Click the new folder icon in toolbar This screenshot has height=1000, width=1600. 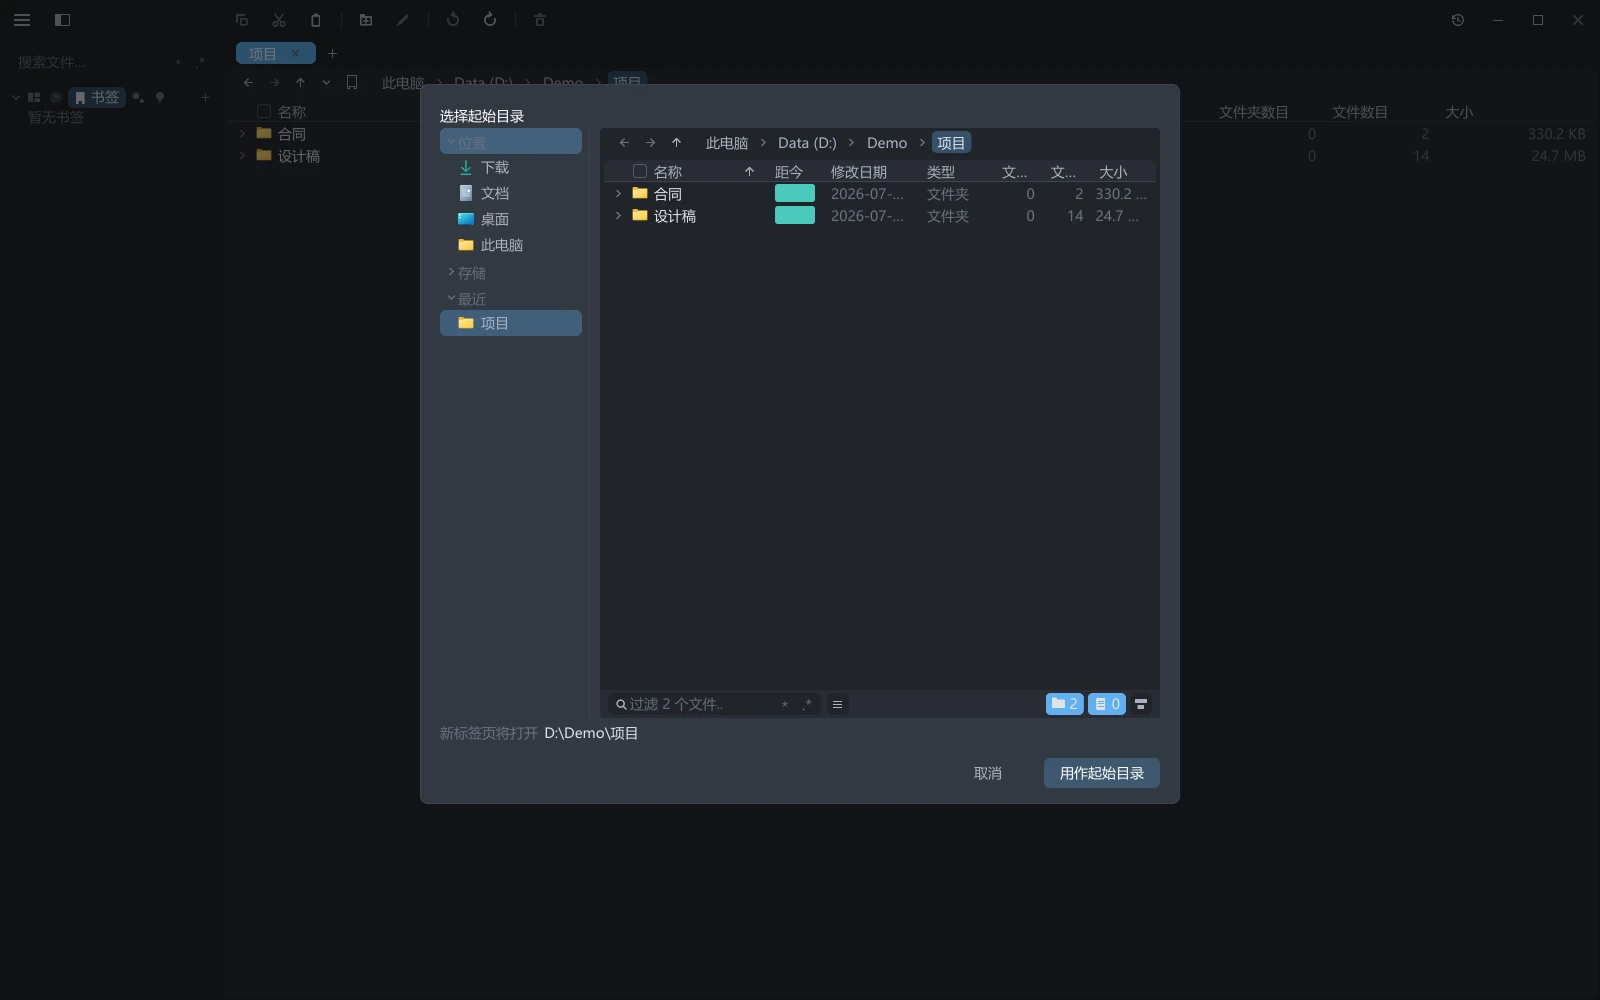(x=366, y=20)
